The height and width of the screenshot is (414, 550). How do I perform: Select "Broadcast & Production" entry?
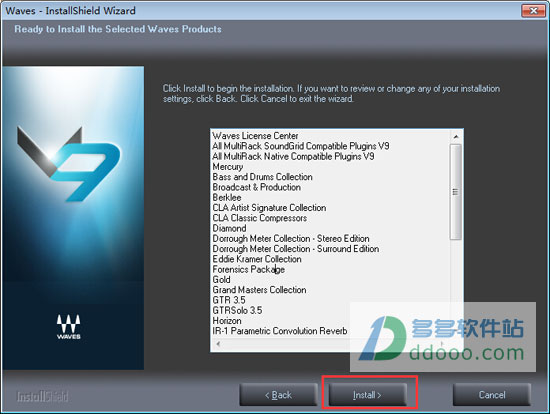[256, 187]
